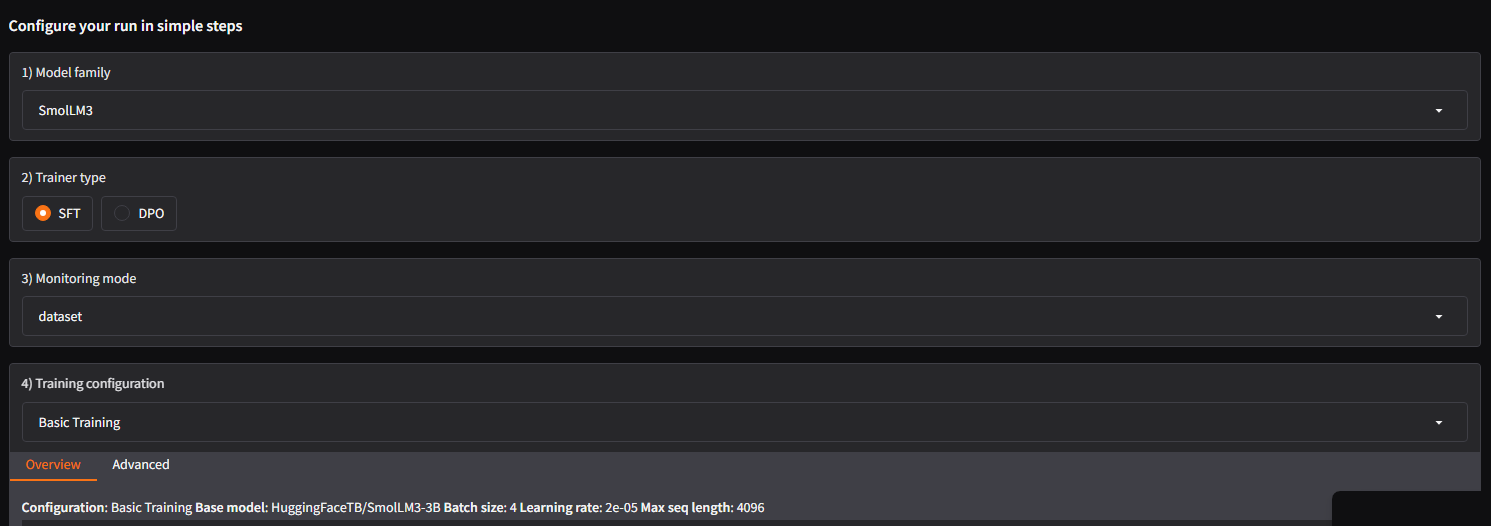This screenshot has width=1491, height=526.
Task: Select the DPO trainer type
Action: point(122,214)
